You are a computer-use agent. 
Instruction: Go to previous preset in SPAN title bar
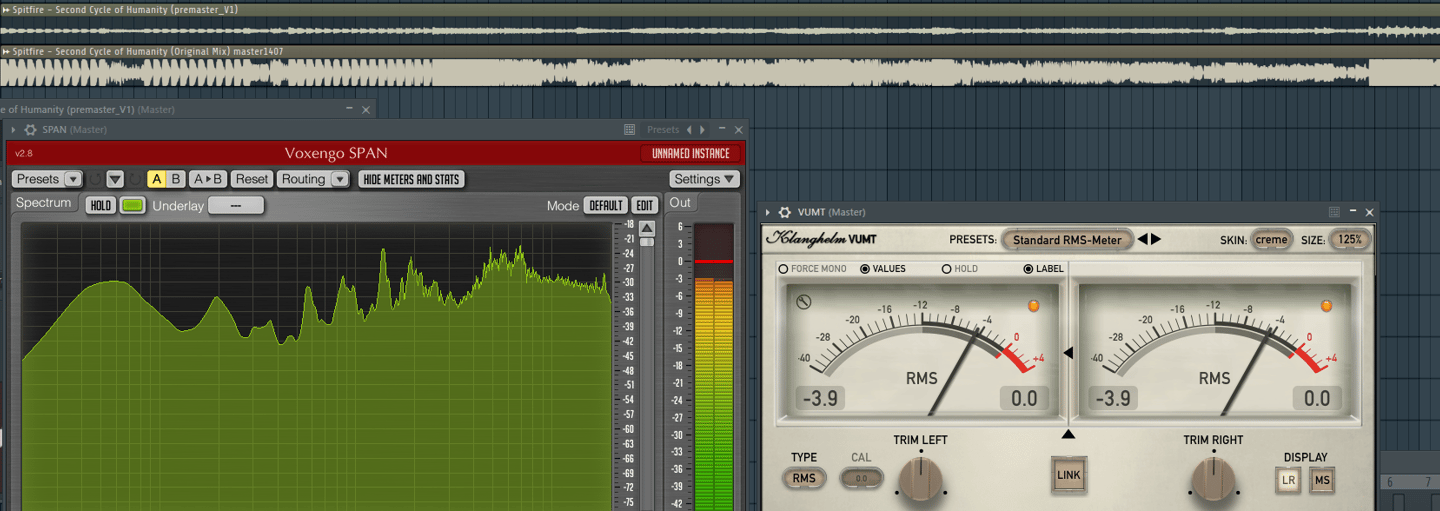pos(689,130)
